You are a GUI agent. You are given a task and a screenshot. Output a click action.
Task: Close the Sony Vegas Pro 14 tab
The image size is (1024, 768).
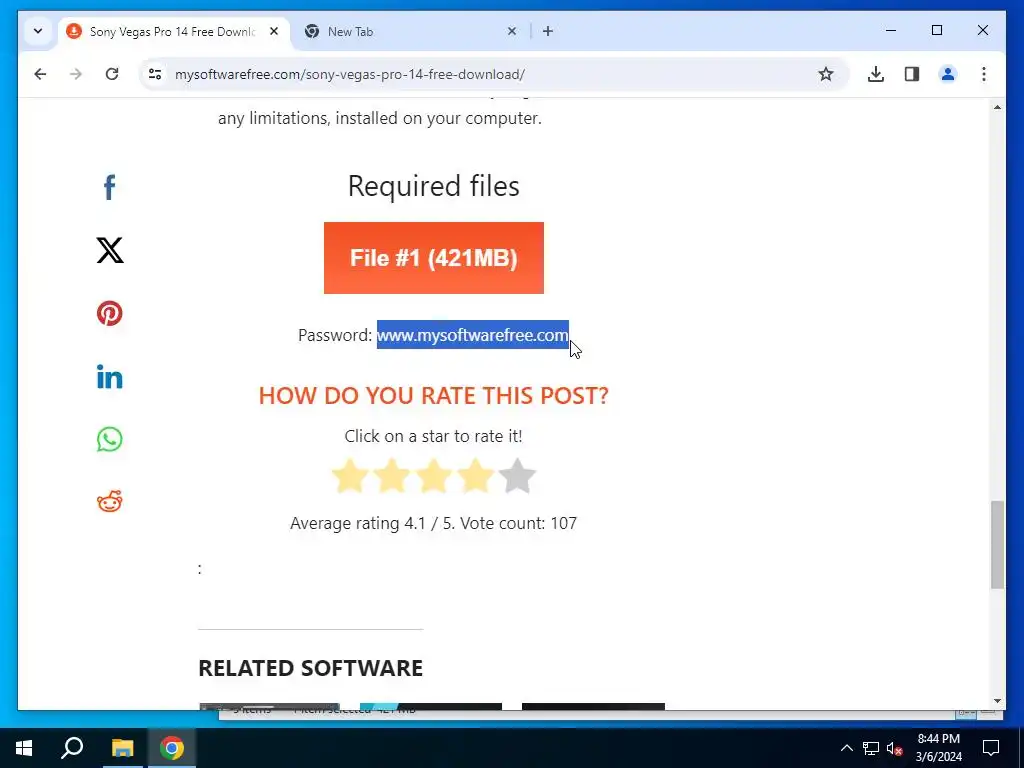pyautogui.click(x=274, y=31)
